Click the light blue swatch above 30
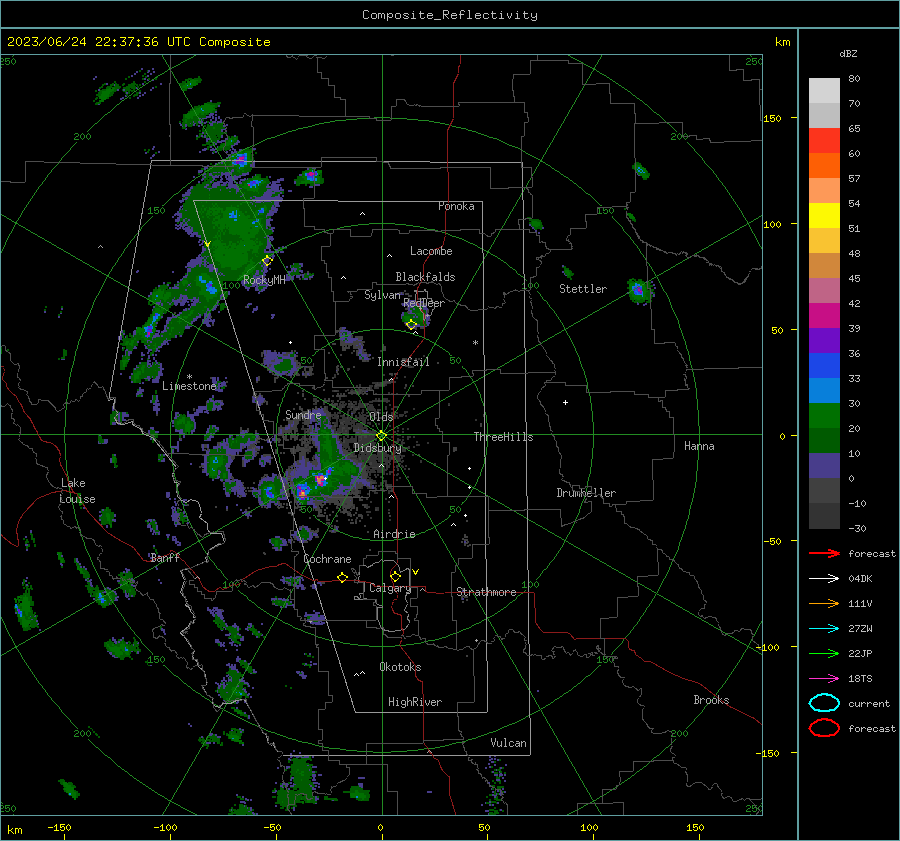The width and height of the screenshot is (900, 841). (x=824, y=390)
